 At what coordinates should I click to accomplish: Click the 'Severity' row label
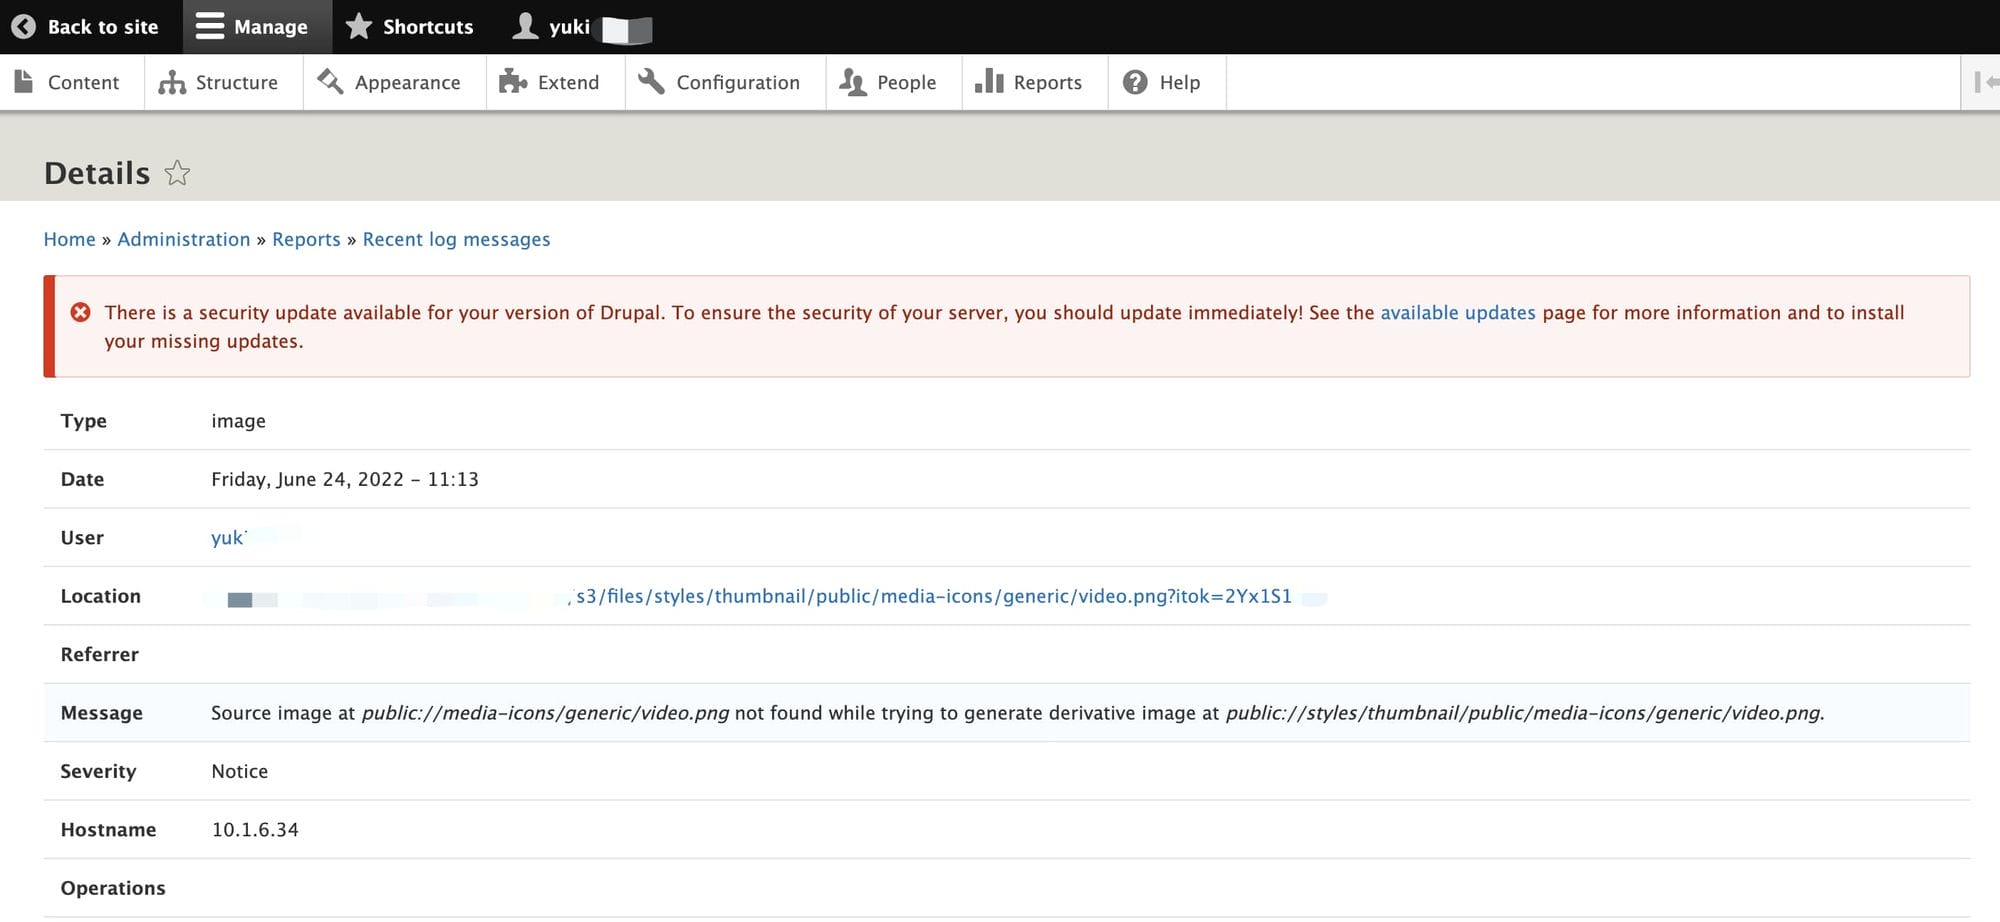98,771
